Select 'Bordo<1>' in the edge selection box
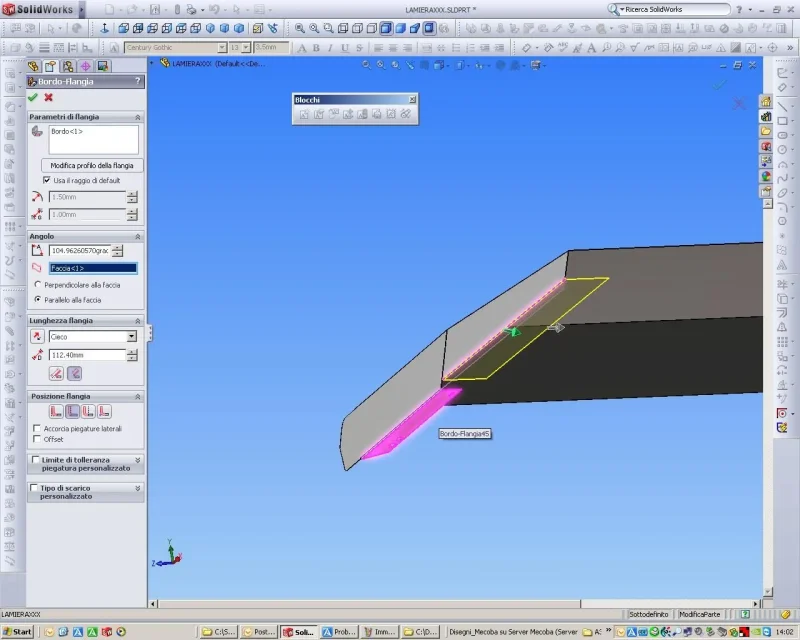This screenshot has height=640, width=800. click(67, 131)
